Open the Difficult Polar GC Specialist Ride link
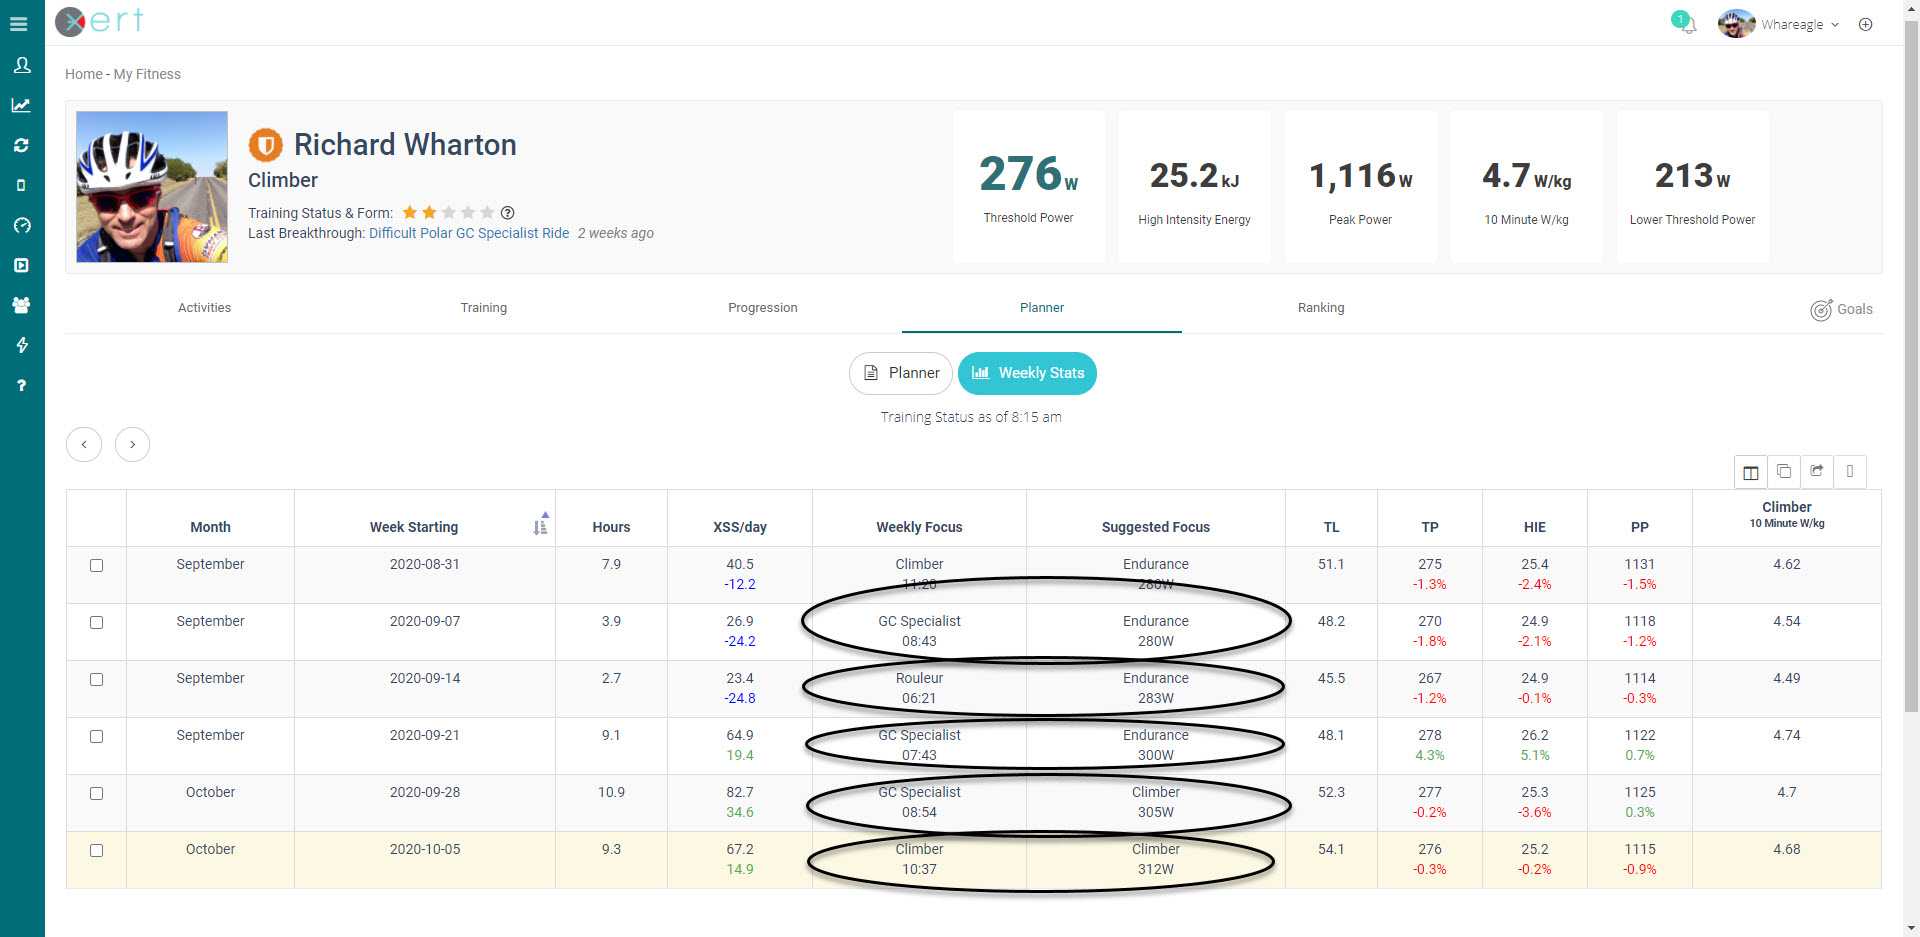Image resolution: width=1920 pixels, height=937 pixels. [x=469, y=233]
